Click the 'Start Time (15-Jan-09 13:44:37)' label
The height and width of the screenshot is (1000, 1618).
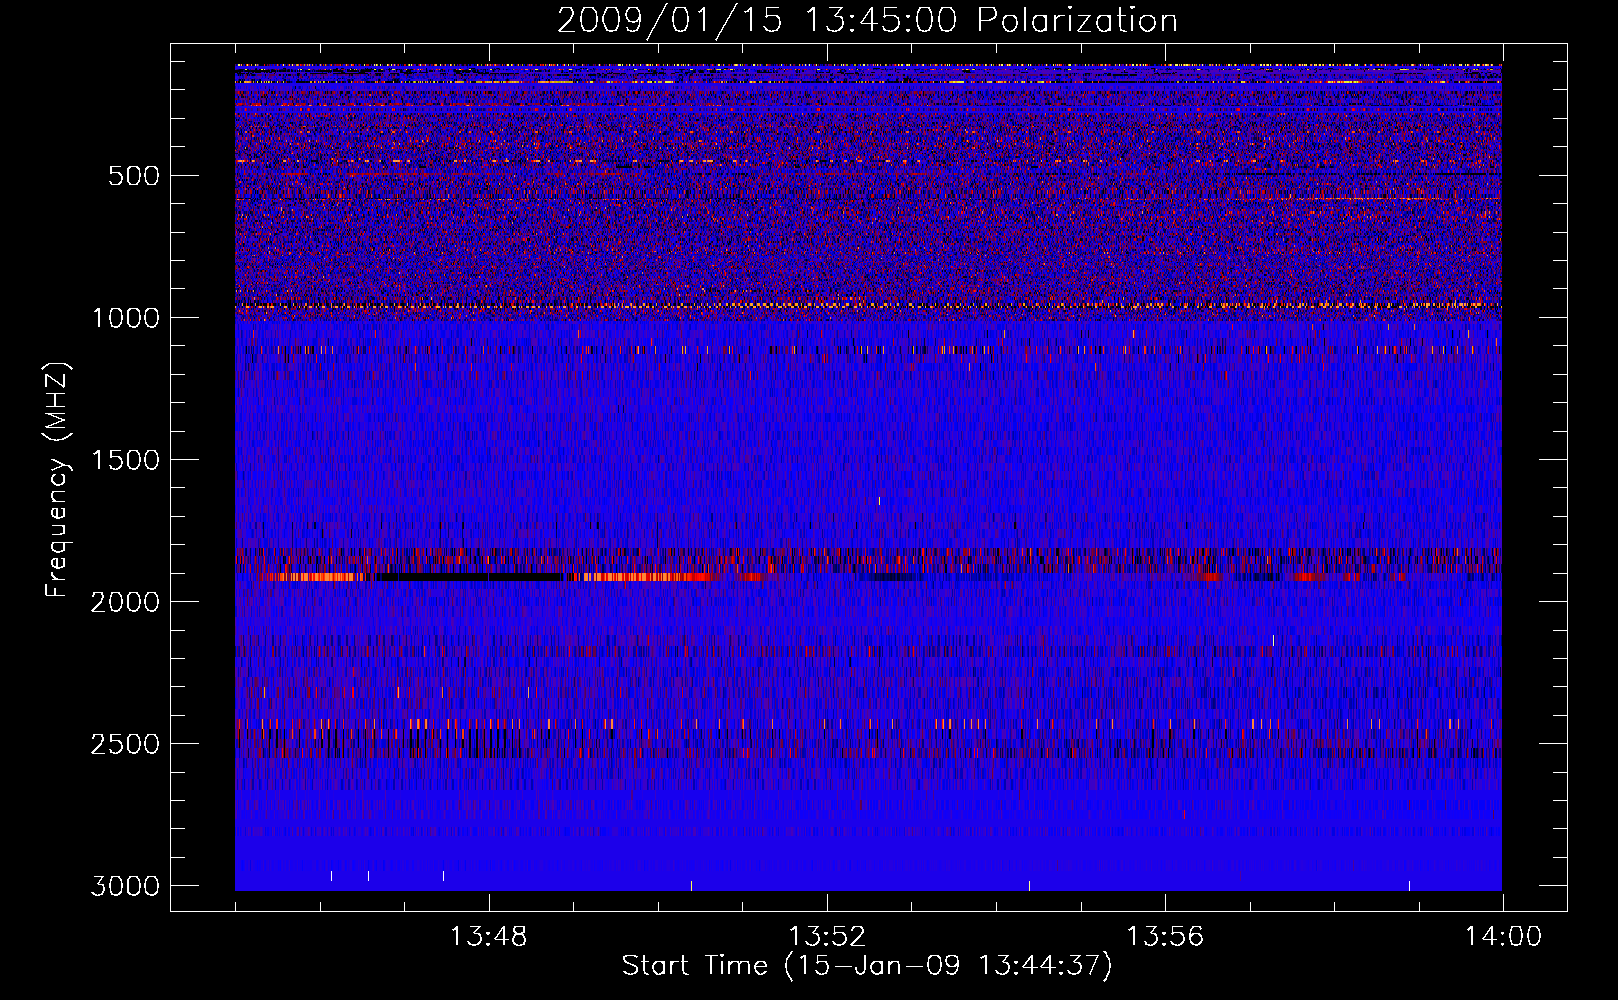[867, 966]
